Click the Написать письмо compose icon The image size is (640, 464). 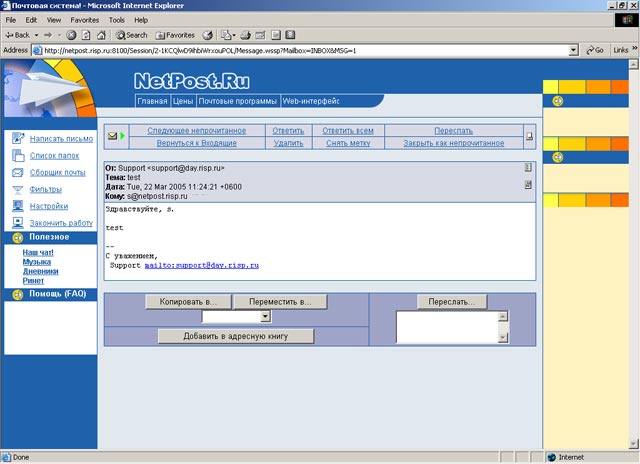point(18,139)
